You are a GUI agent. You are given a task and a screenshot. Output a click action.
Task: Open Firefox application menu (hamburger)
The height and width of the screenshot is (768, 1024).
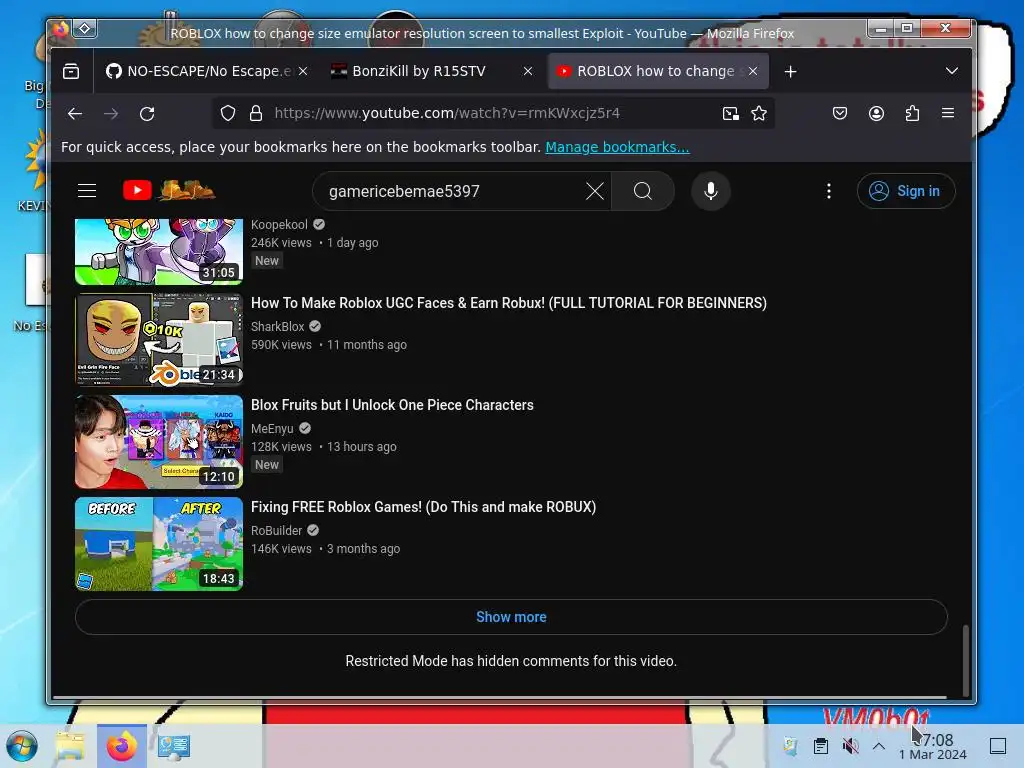pos(948,113)
